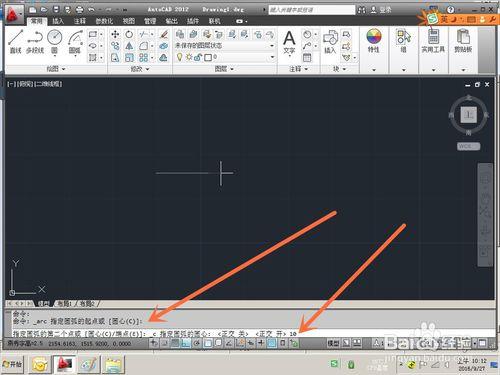Expand the Modify (修改) panel arrow

click(147, 69)
